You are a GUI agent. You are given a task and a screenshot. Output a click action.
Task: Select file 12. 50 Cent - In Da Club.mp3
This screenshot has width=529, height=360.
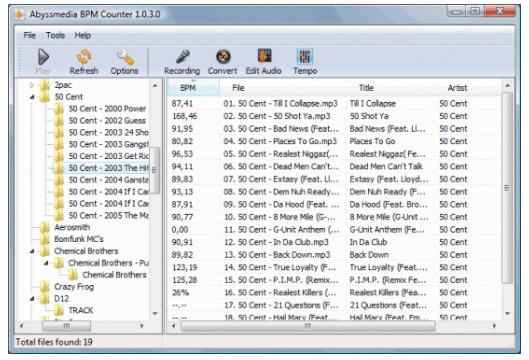[x=276, y=242]
